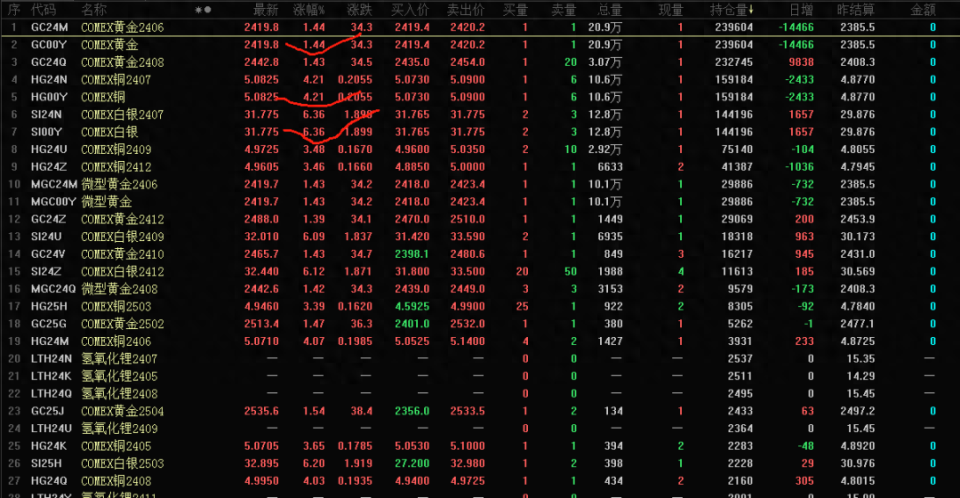Click the 9838 daily increase value

(801, 62)
